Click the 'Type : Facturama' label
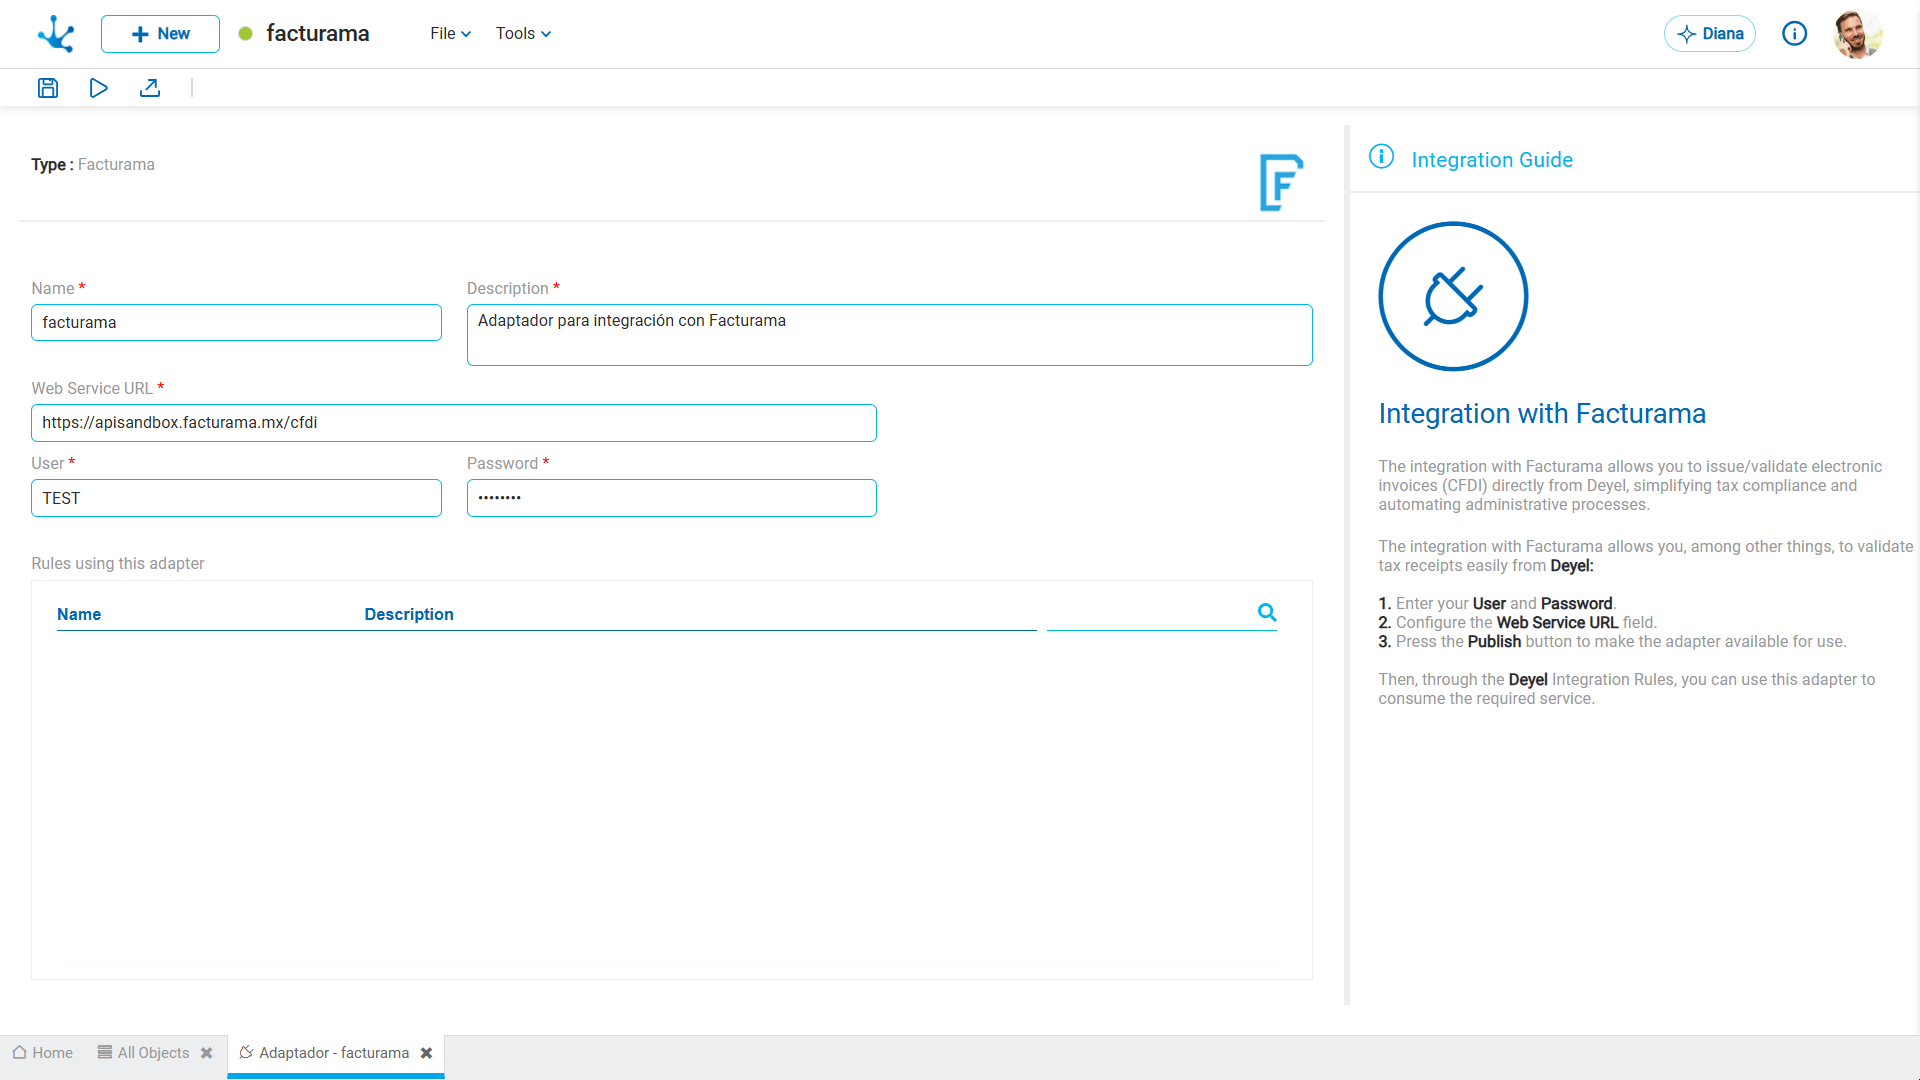This screenshot has width=1920, height=1080. pos(93,165)
